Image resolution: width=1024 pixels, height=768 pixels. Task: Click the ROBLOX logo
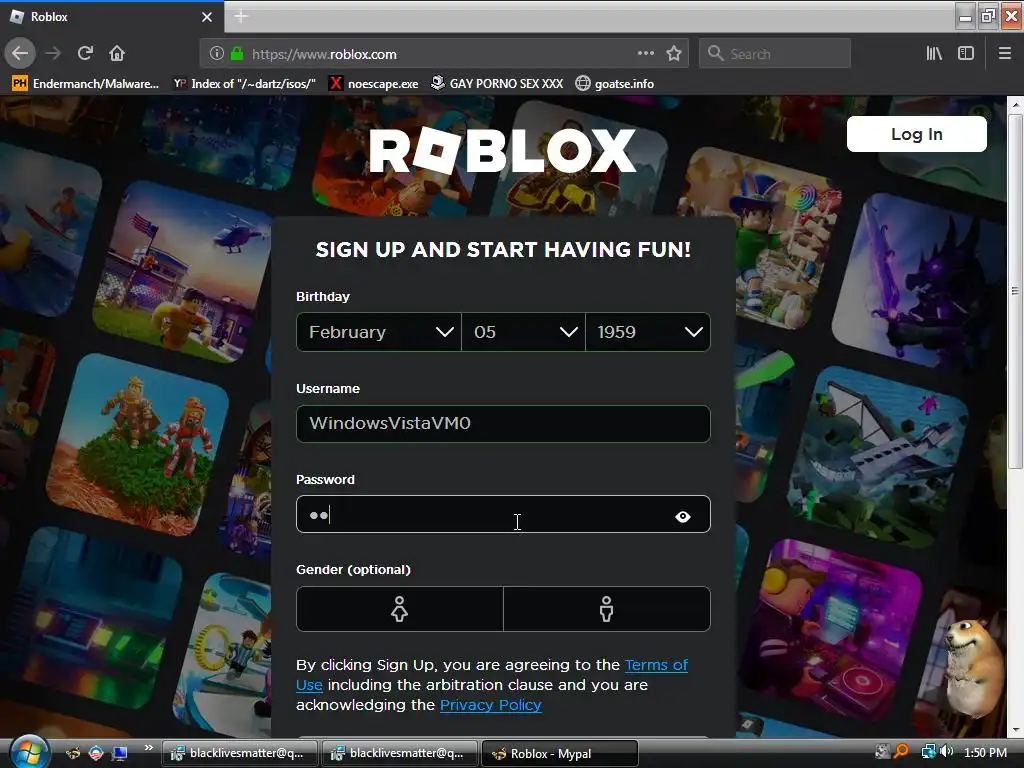click(x=503, y=150)
